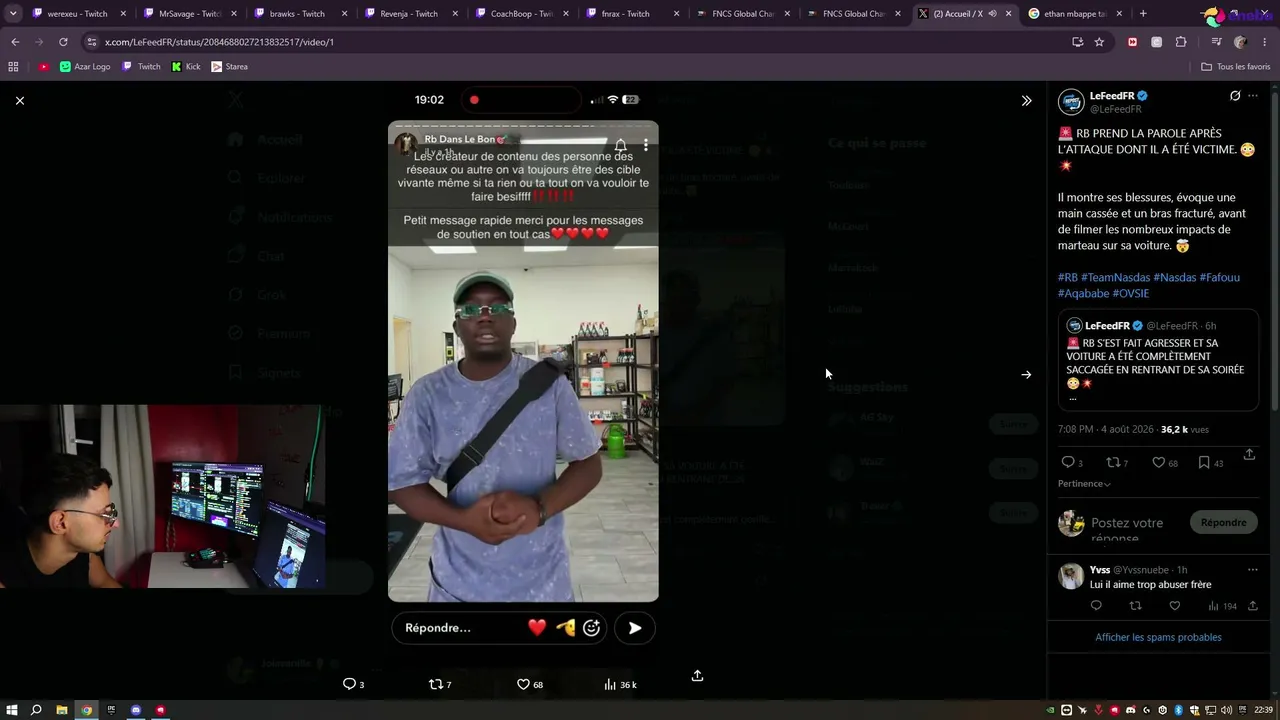
Task: Open the 'Tous les favoris' folder
Action: click(1236, 67)
